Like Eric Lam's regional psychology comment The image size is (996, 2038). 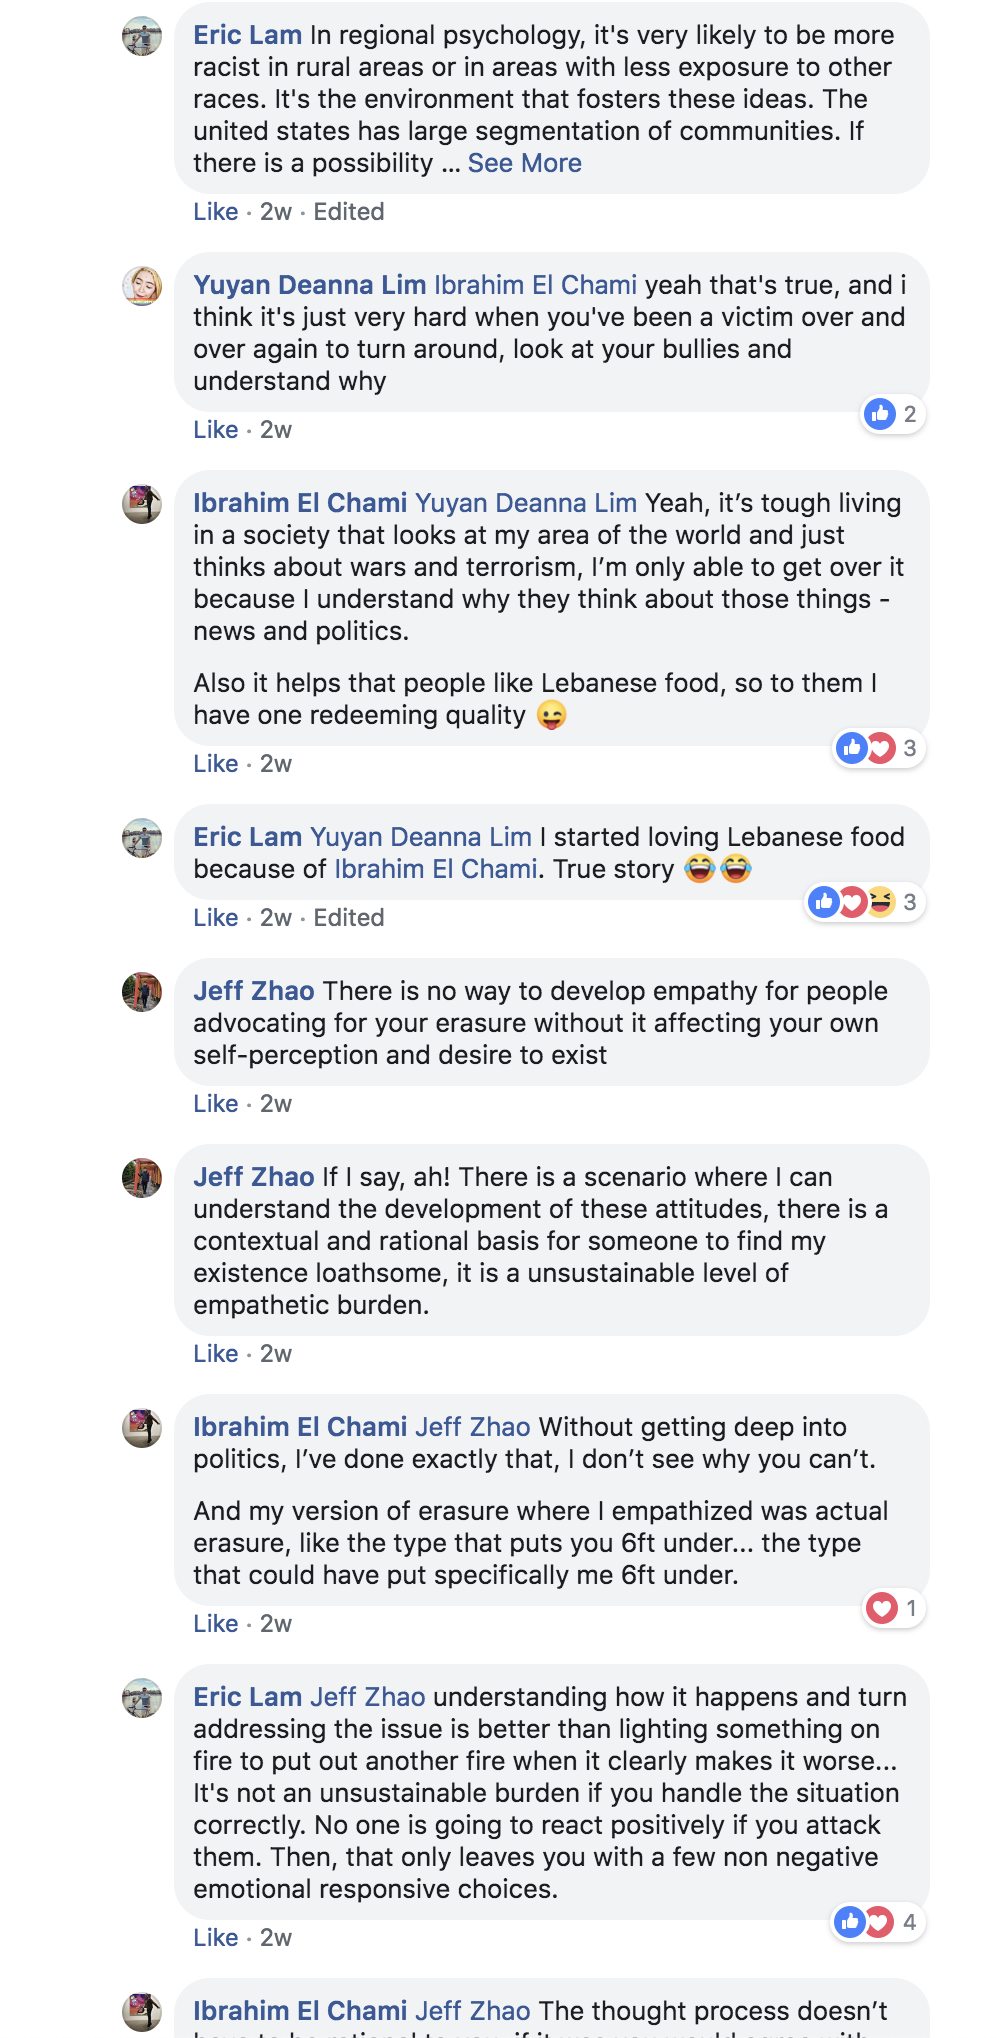pyautogui.click(x=216, y=212)
